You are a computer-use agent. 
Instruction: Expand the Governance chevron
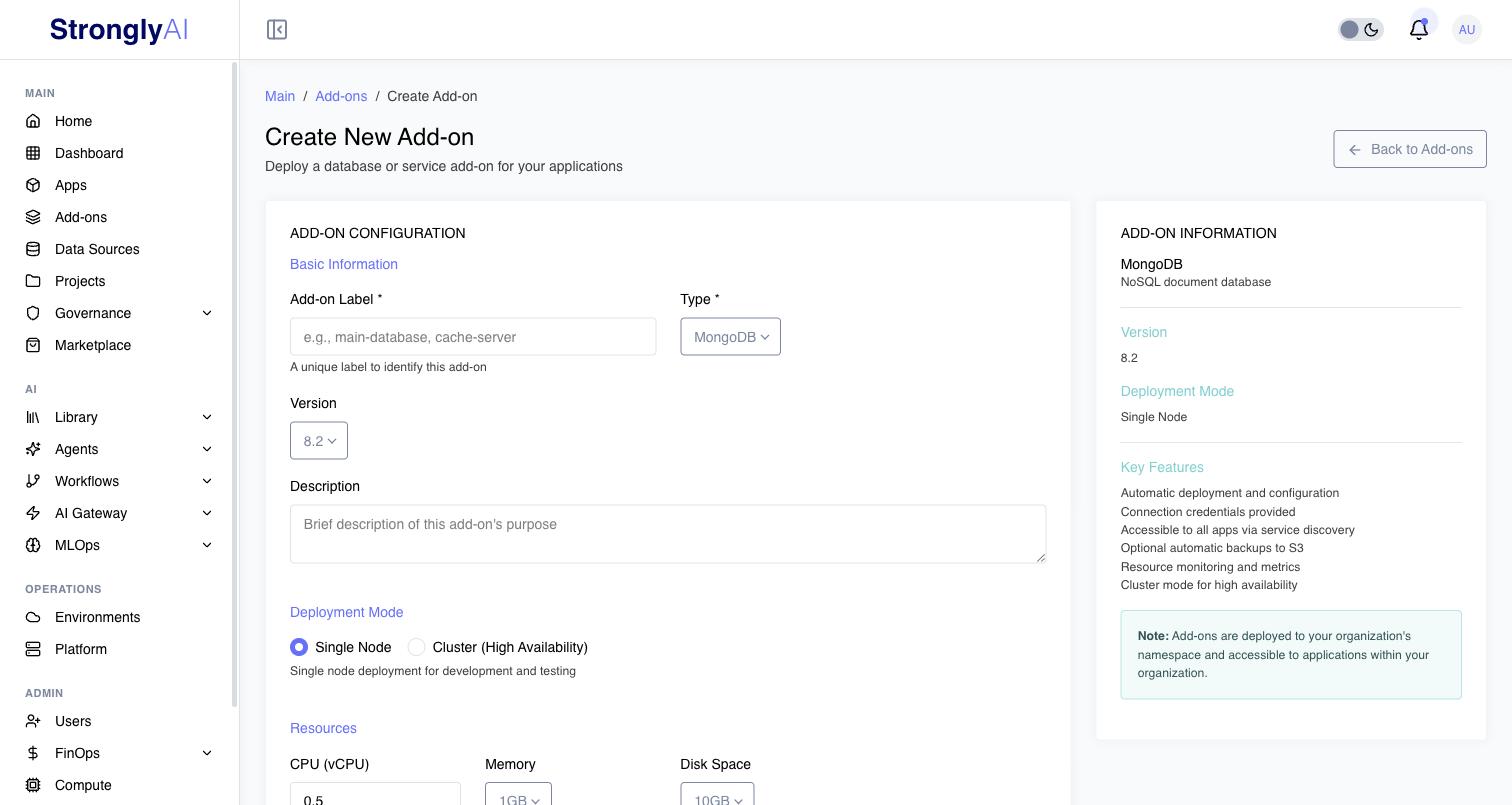coord(207,313)
